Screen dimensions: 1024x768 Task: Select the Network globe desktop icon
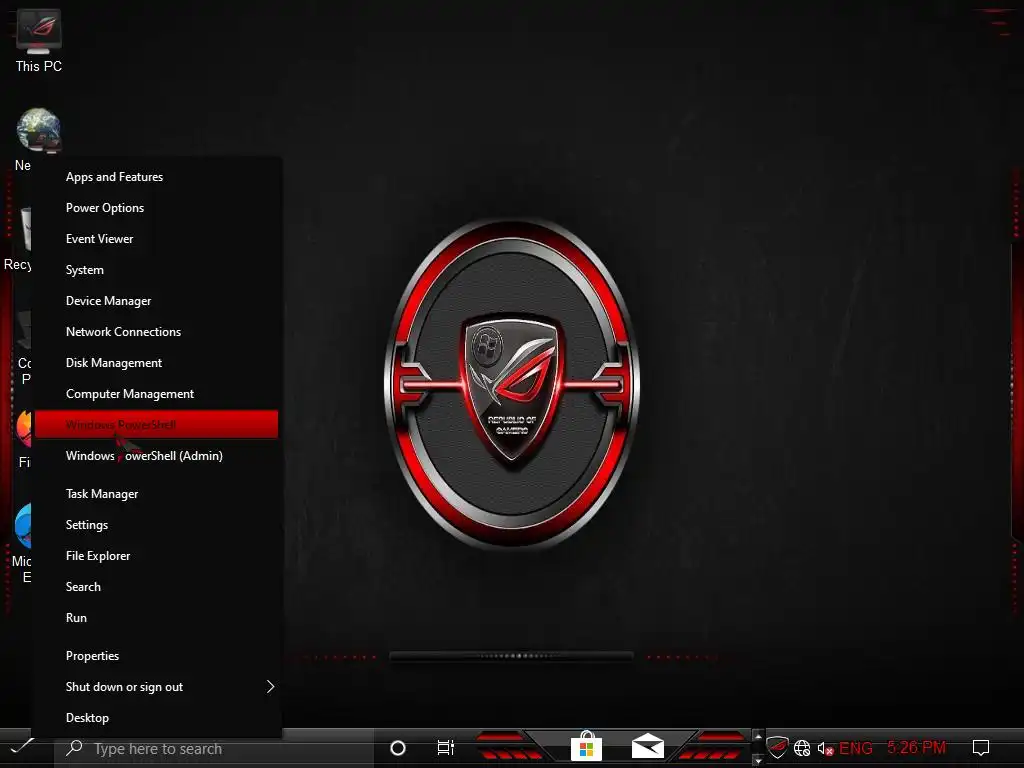pyautogui.click(x=39, y=130)
